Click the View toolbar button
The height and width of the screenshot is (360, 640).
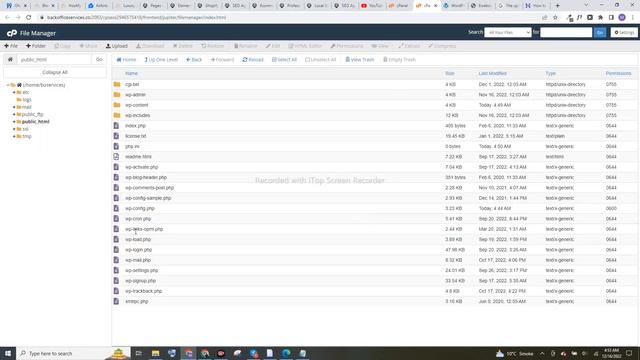click(x=380, y=46)
